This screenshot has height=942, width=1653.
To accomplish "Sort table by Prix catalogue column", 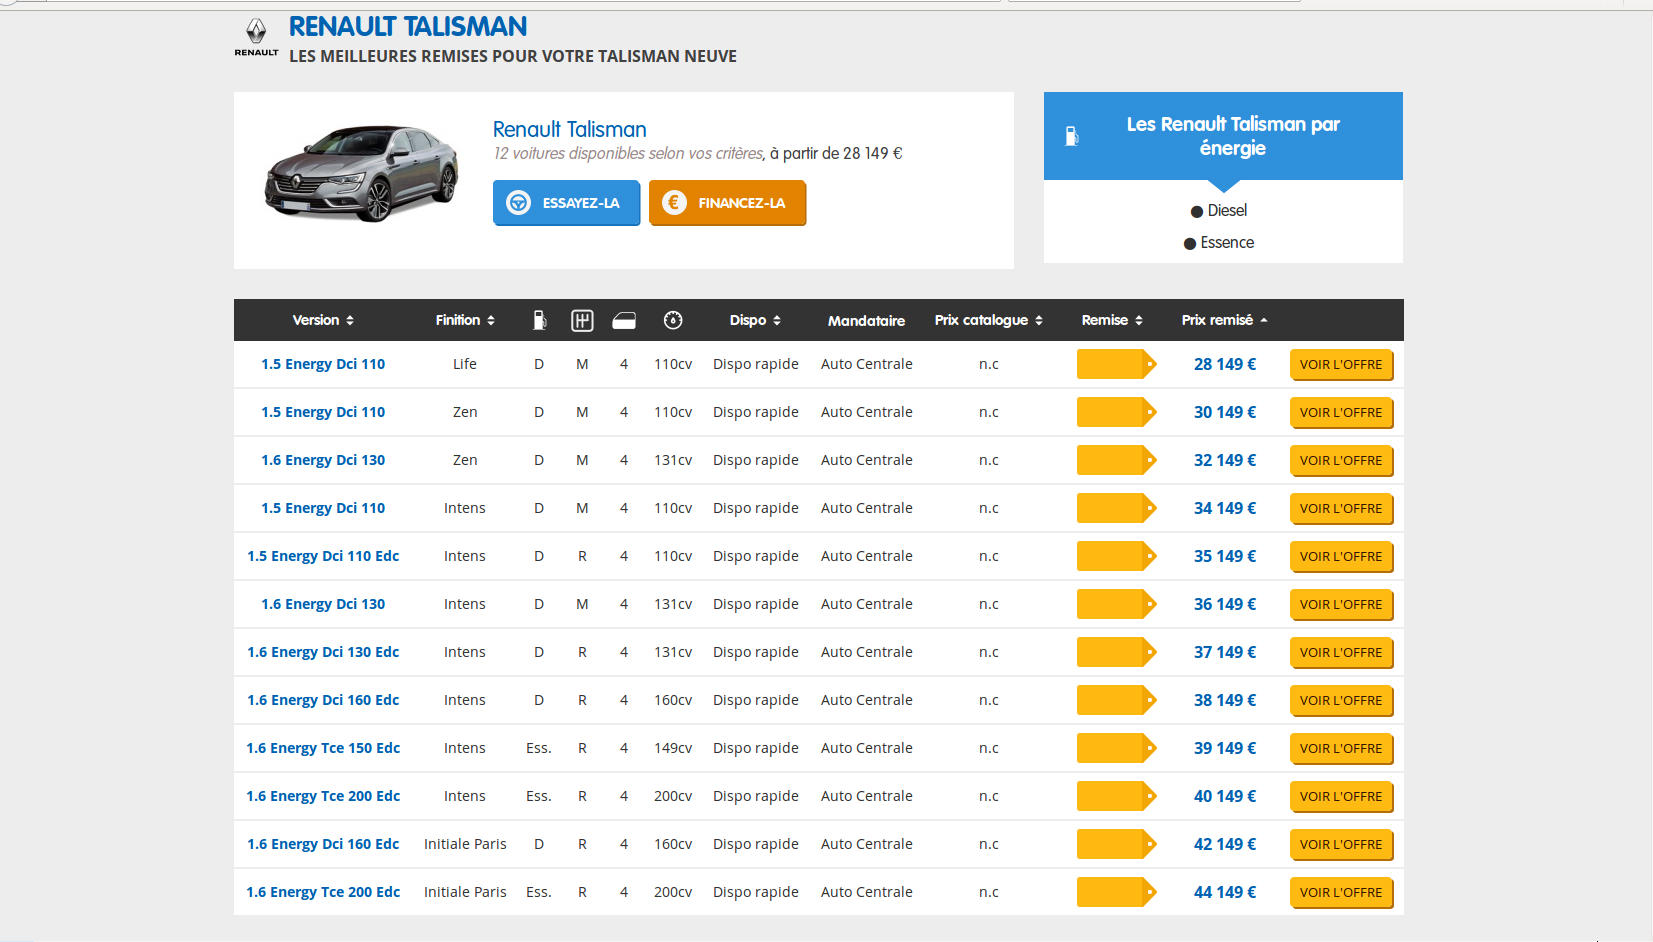I will point(989,320).
